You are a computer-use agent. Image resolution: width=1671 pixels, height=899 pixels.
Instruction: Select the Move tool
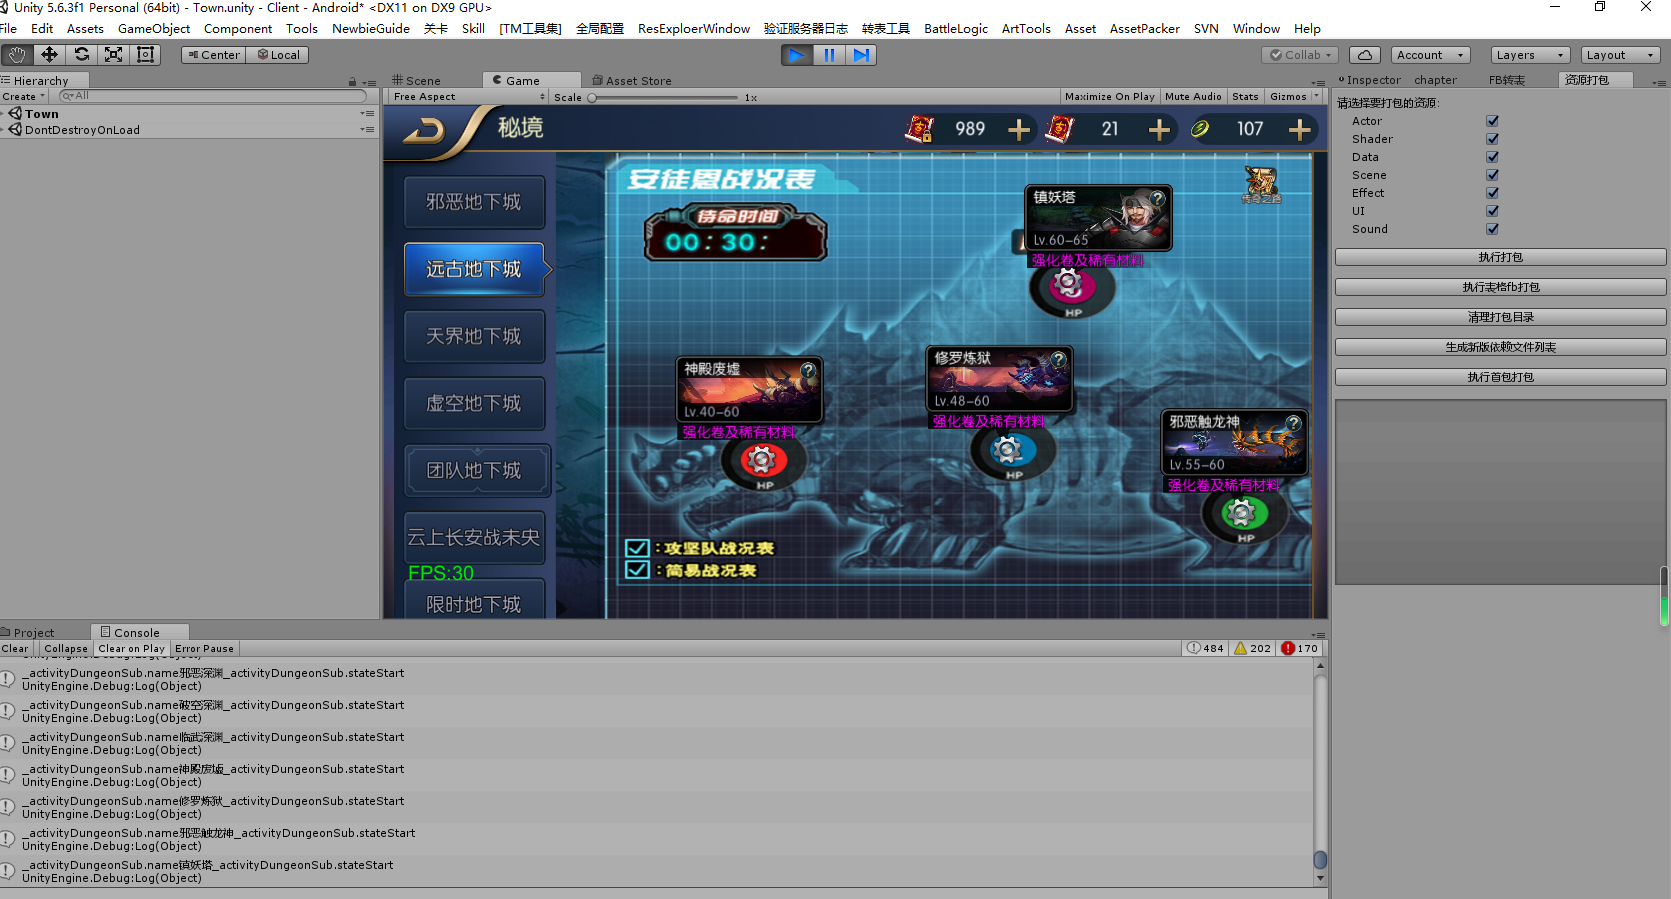[x=49, y=55]
